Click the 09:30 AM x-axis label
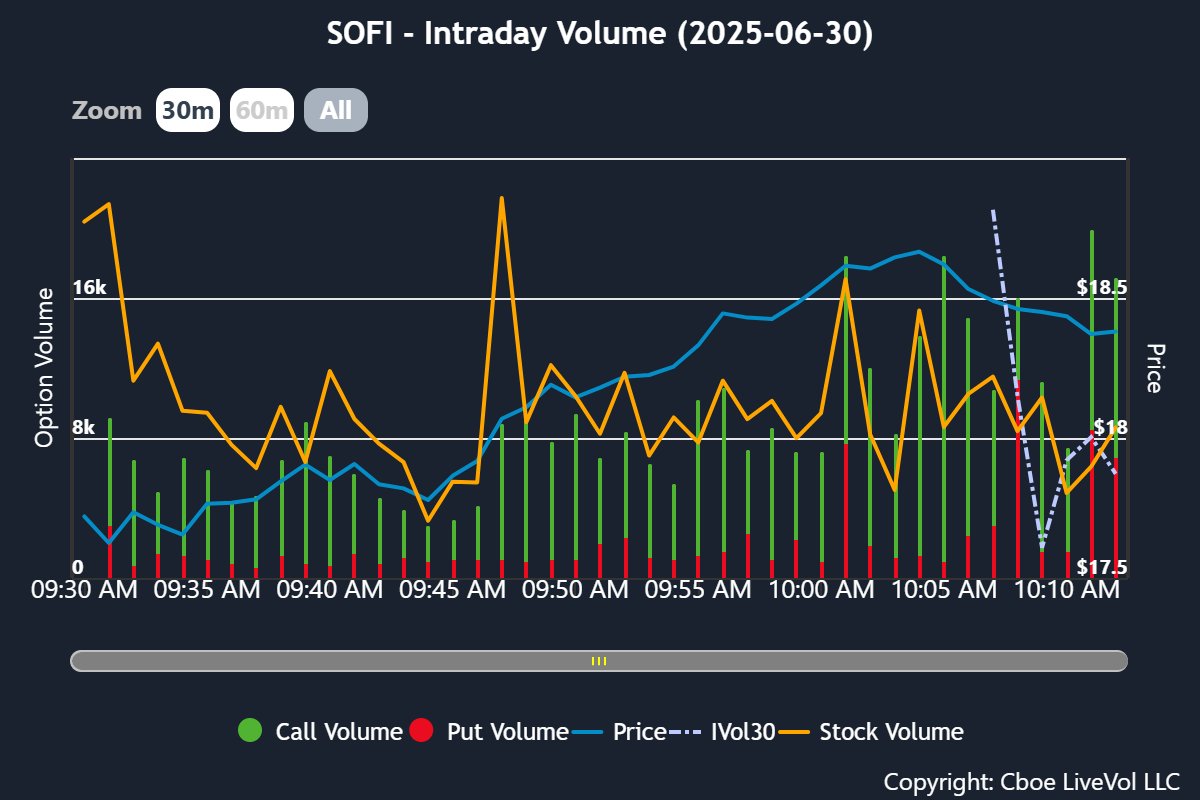 pyautogui.click(x=84, y=590)
